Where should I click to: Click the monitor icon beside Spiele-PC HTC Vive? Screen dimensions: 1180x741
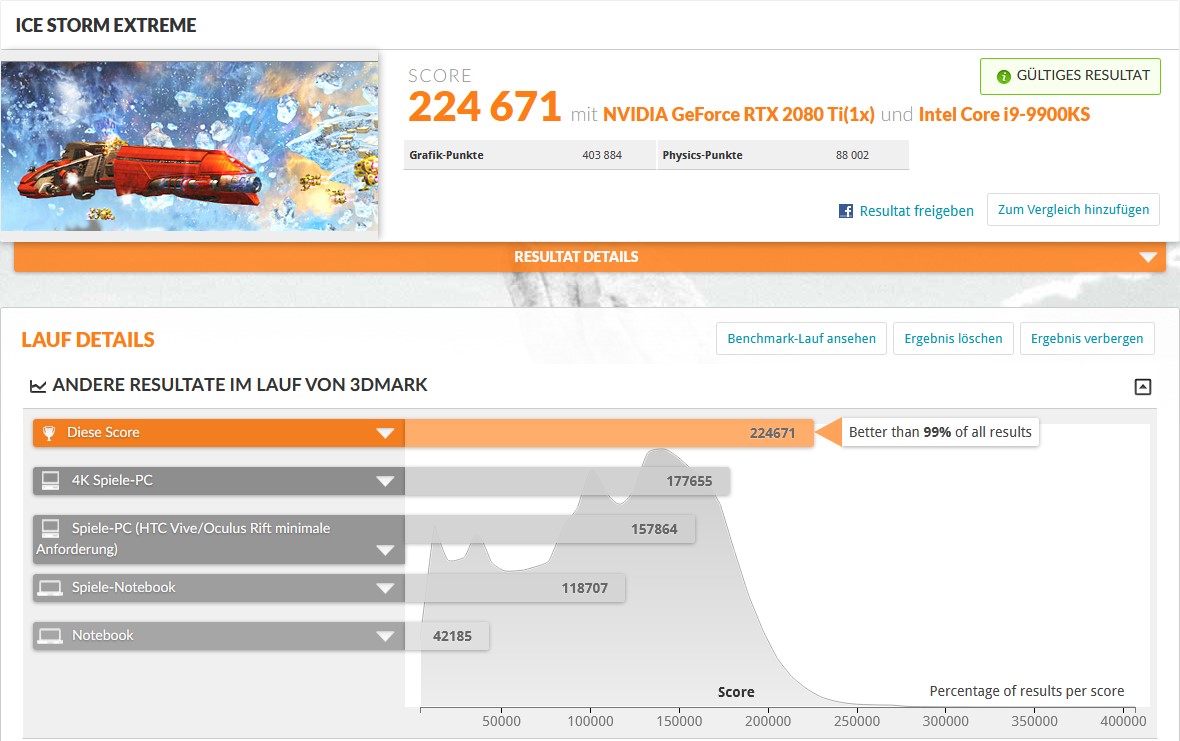point(49,528)
